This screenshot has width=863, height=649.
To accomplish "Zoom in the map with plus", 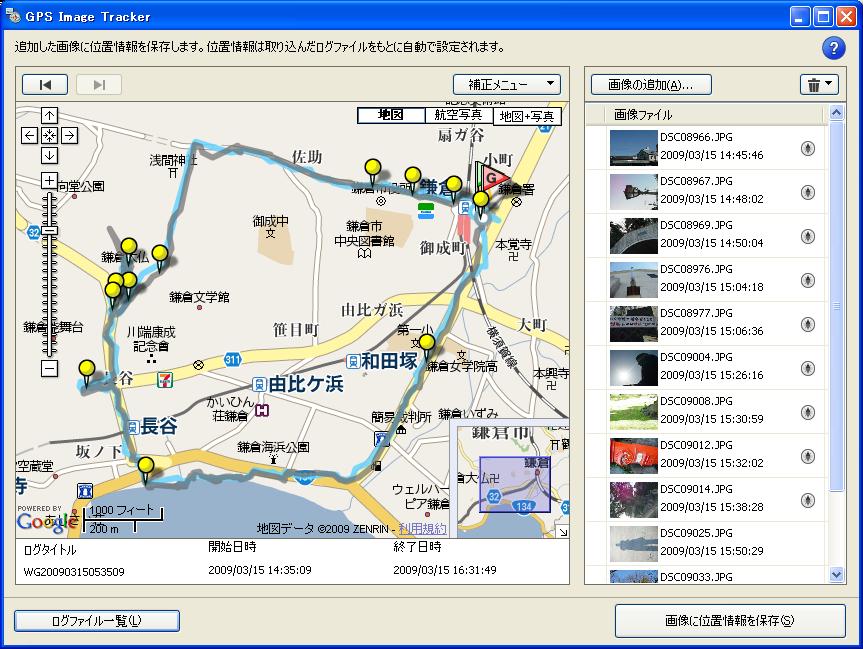I will coord(50,181).
